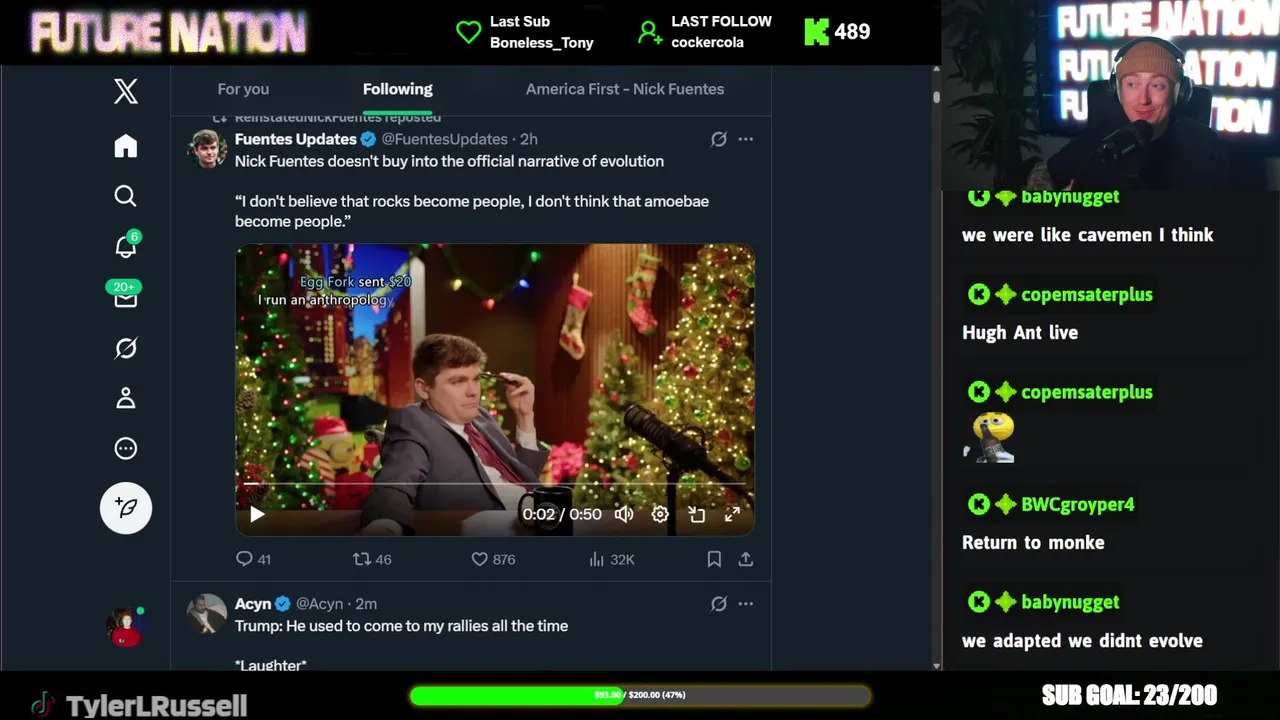Click chat username BWCgroyper4
Viewport: 1280px width, 720px height.
tap(1078, 505)
